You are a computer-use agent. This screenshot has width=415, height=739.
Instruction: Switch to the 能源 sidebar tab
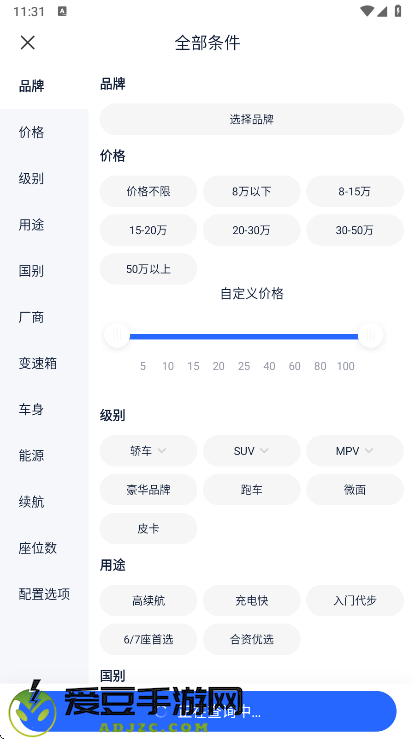click(x=31, y=456)
